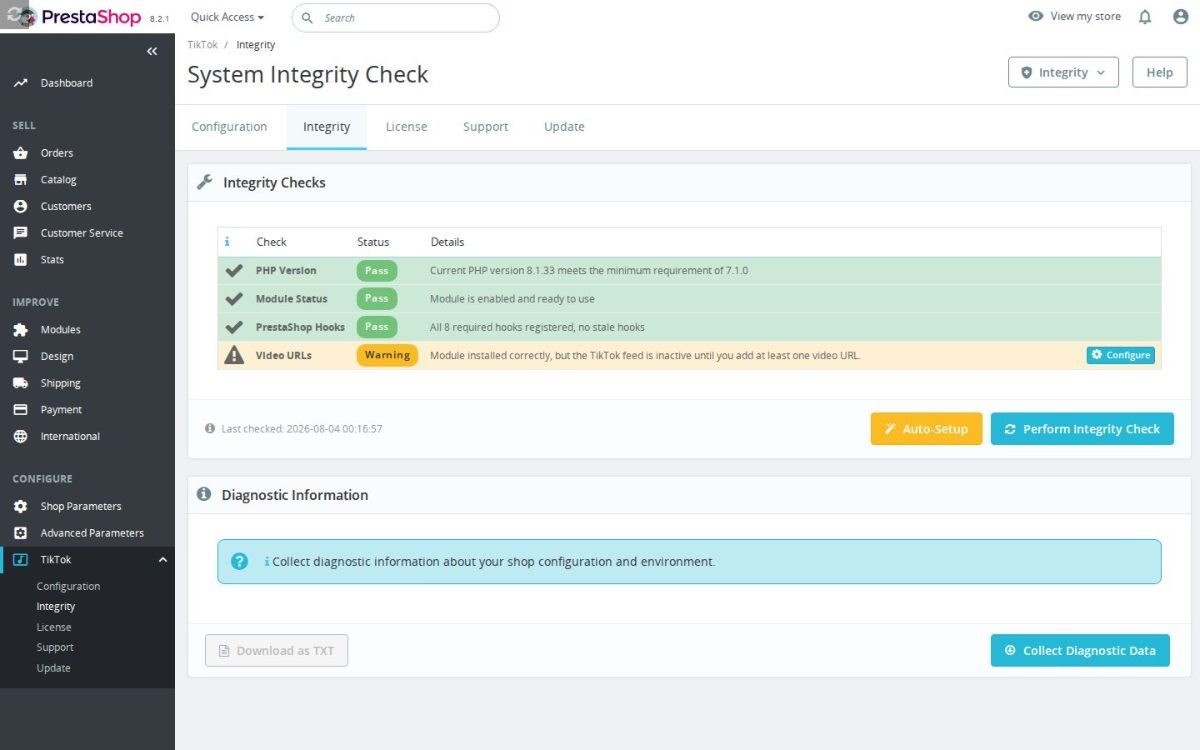Image resolution: width=1200 pixels, height=750 pixels.
Task: Click Configure in Video URLs row
Action: coord(1121,355)
